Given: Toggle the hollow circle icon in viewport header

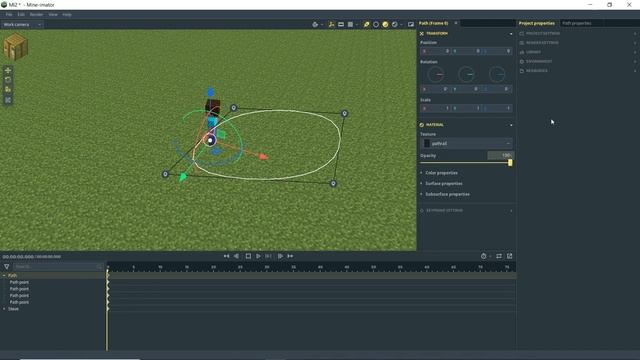Looking at the screenshot, I should [x=376, y=24].
